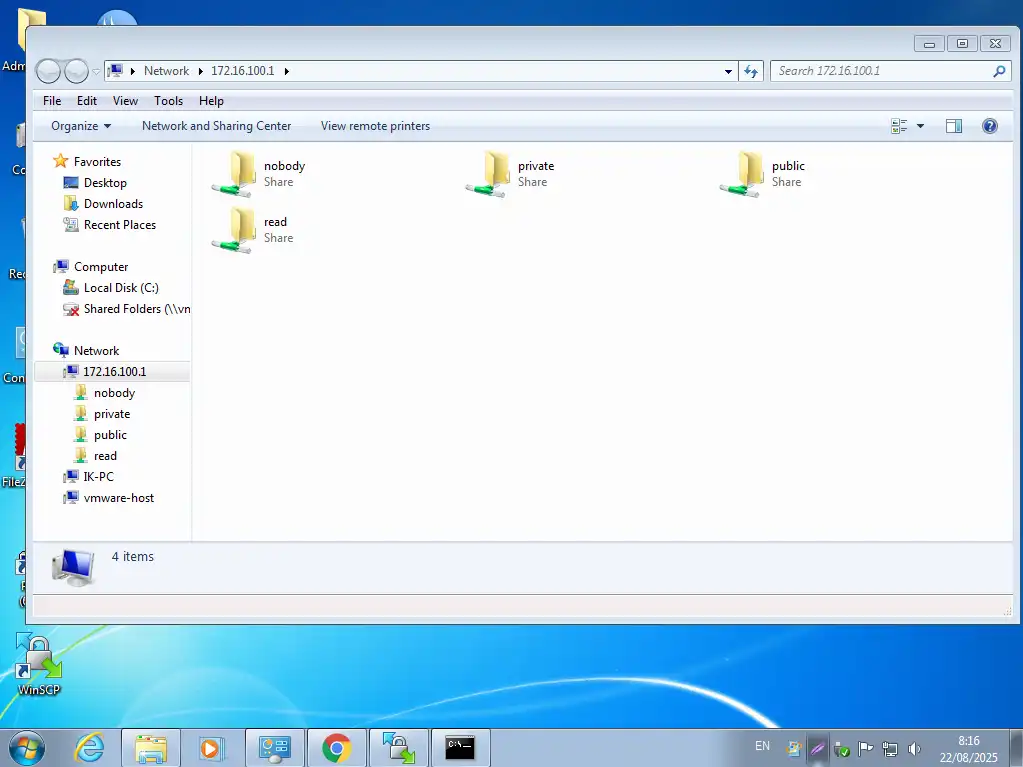Open the Tools menu
The height and width of the screenshot is (767, 1023).
[x=168, y=101]
